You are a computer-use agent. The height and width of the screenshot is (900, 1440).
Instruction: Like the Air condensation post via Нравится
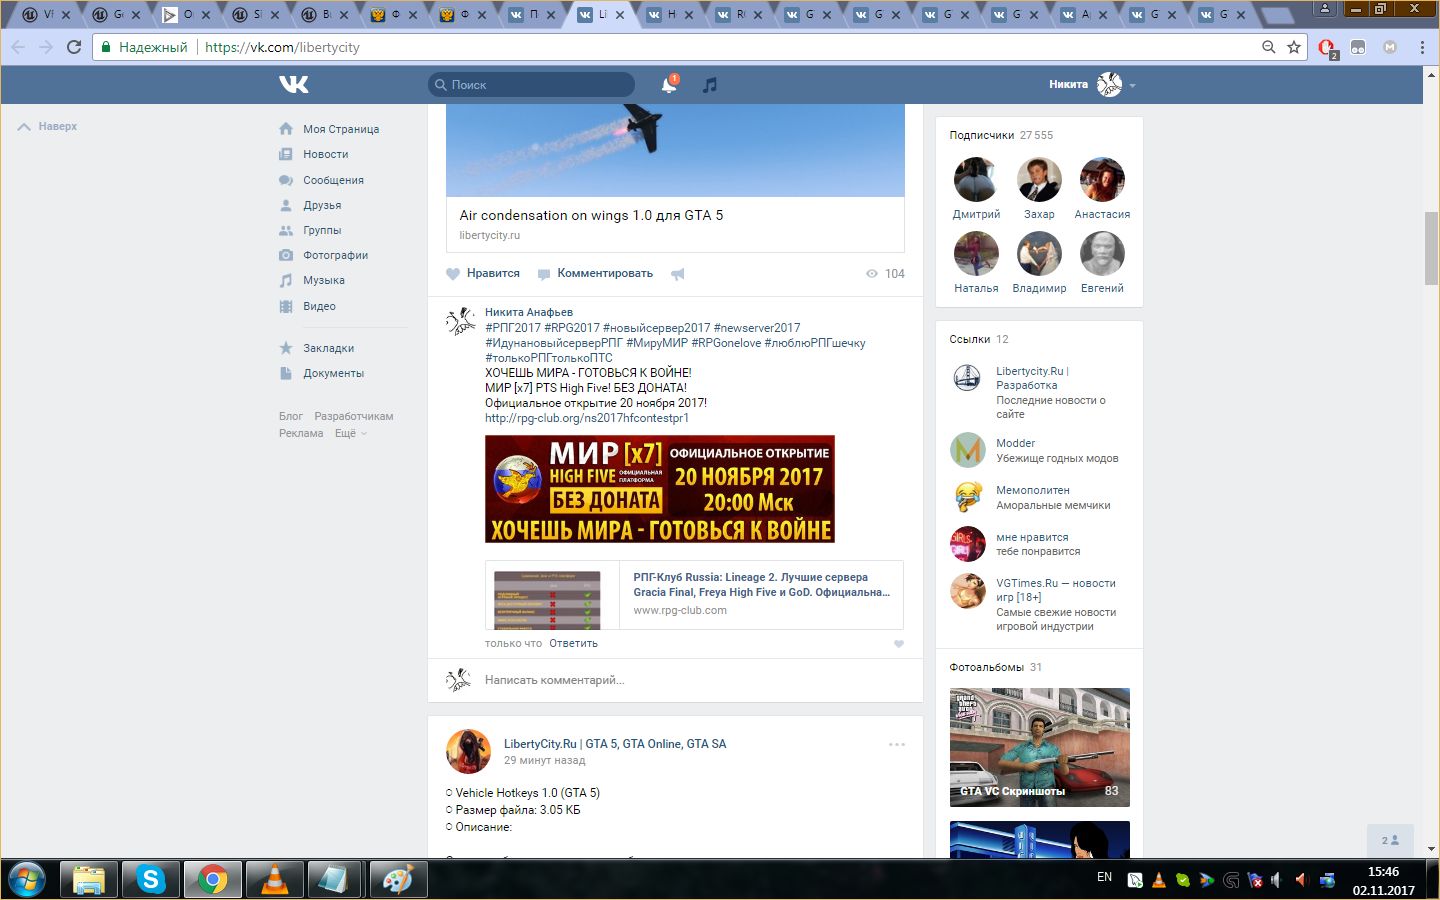tap(483, 273)
